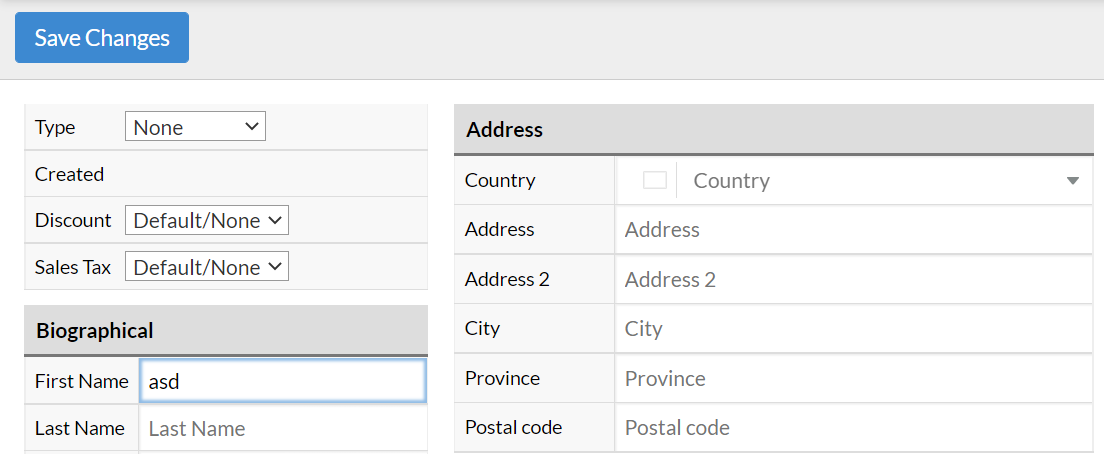Click the Address input field
The height and width of the screenshot is (454, 1104).
coord(853,229)
